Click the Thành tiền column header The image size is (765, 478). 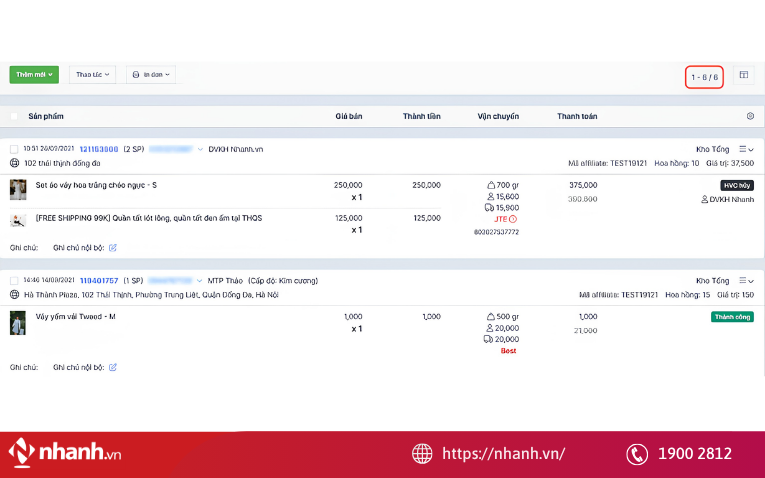pos(422,116)
